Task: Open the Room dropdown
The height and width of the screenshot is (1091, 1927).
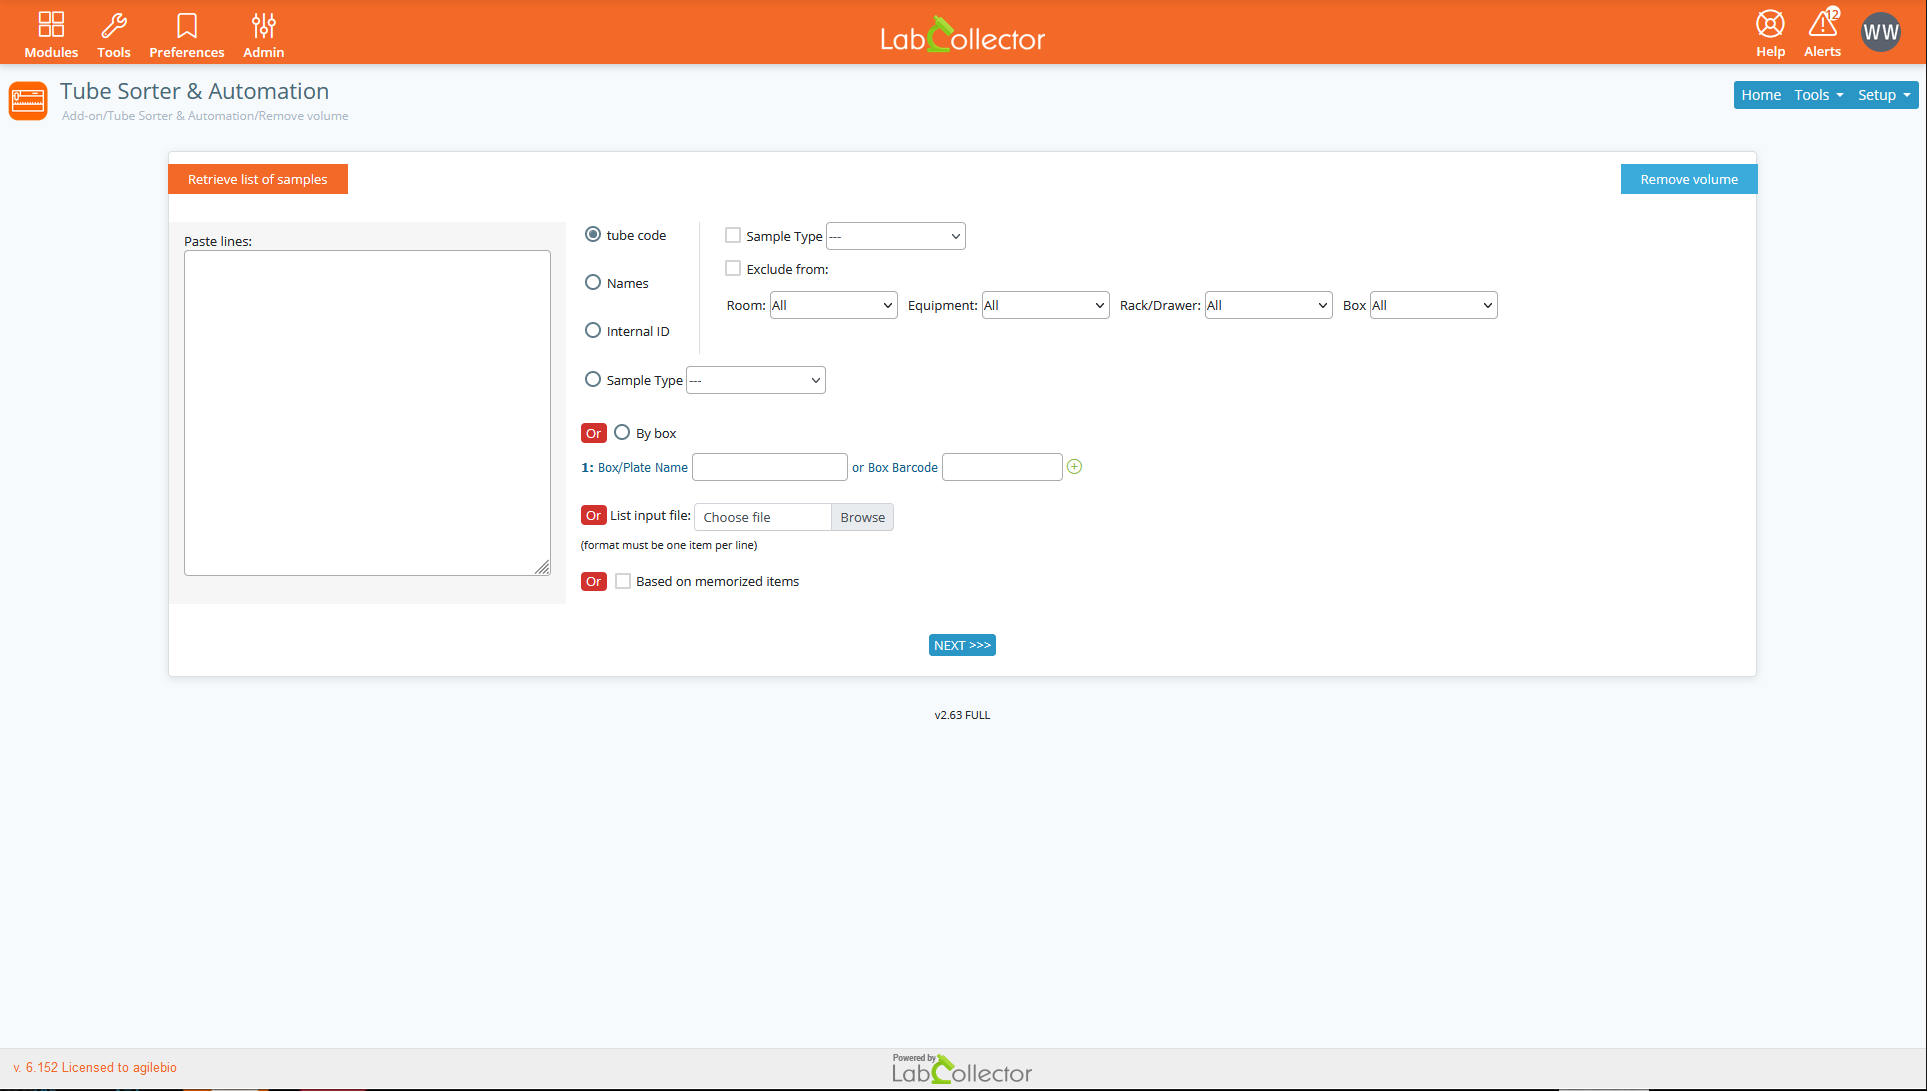Action: point(833,305)
